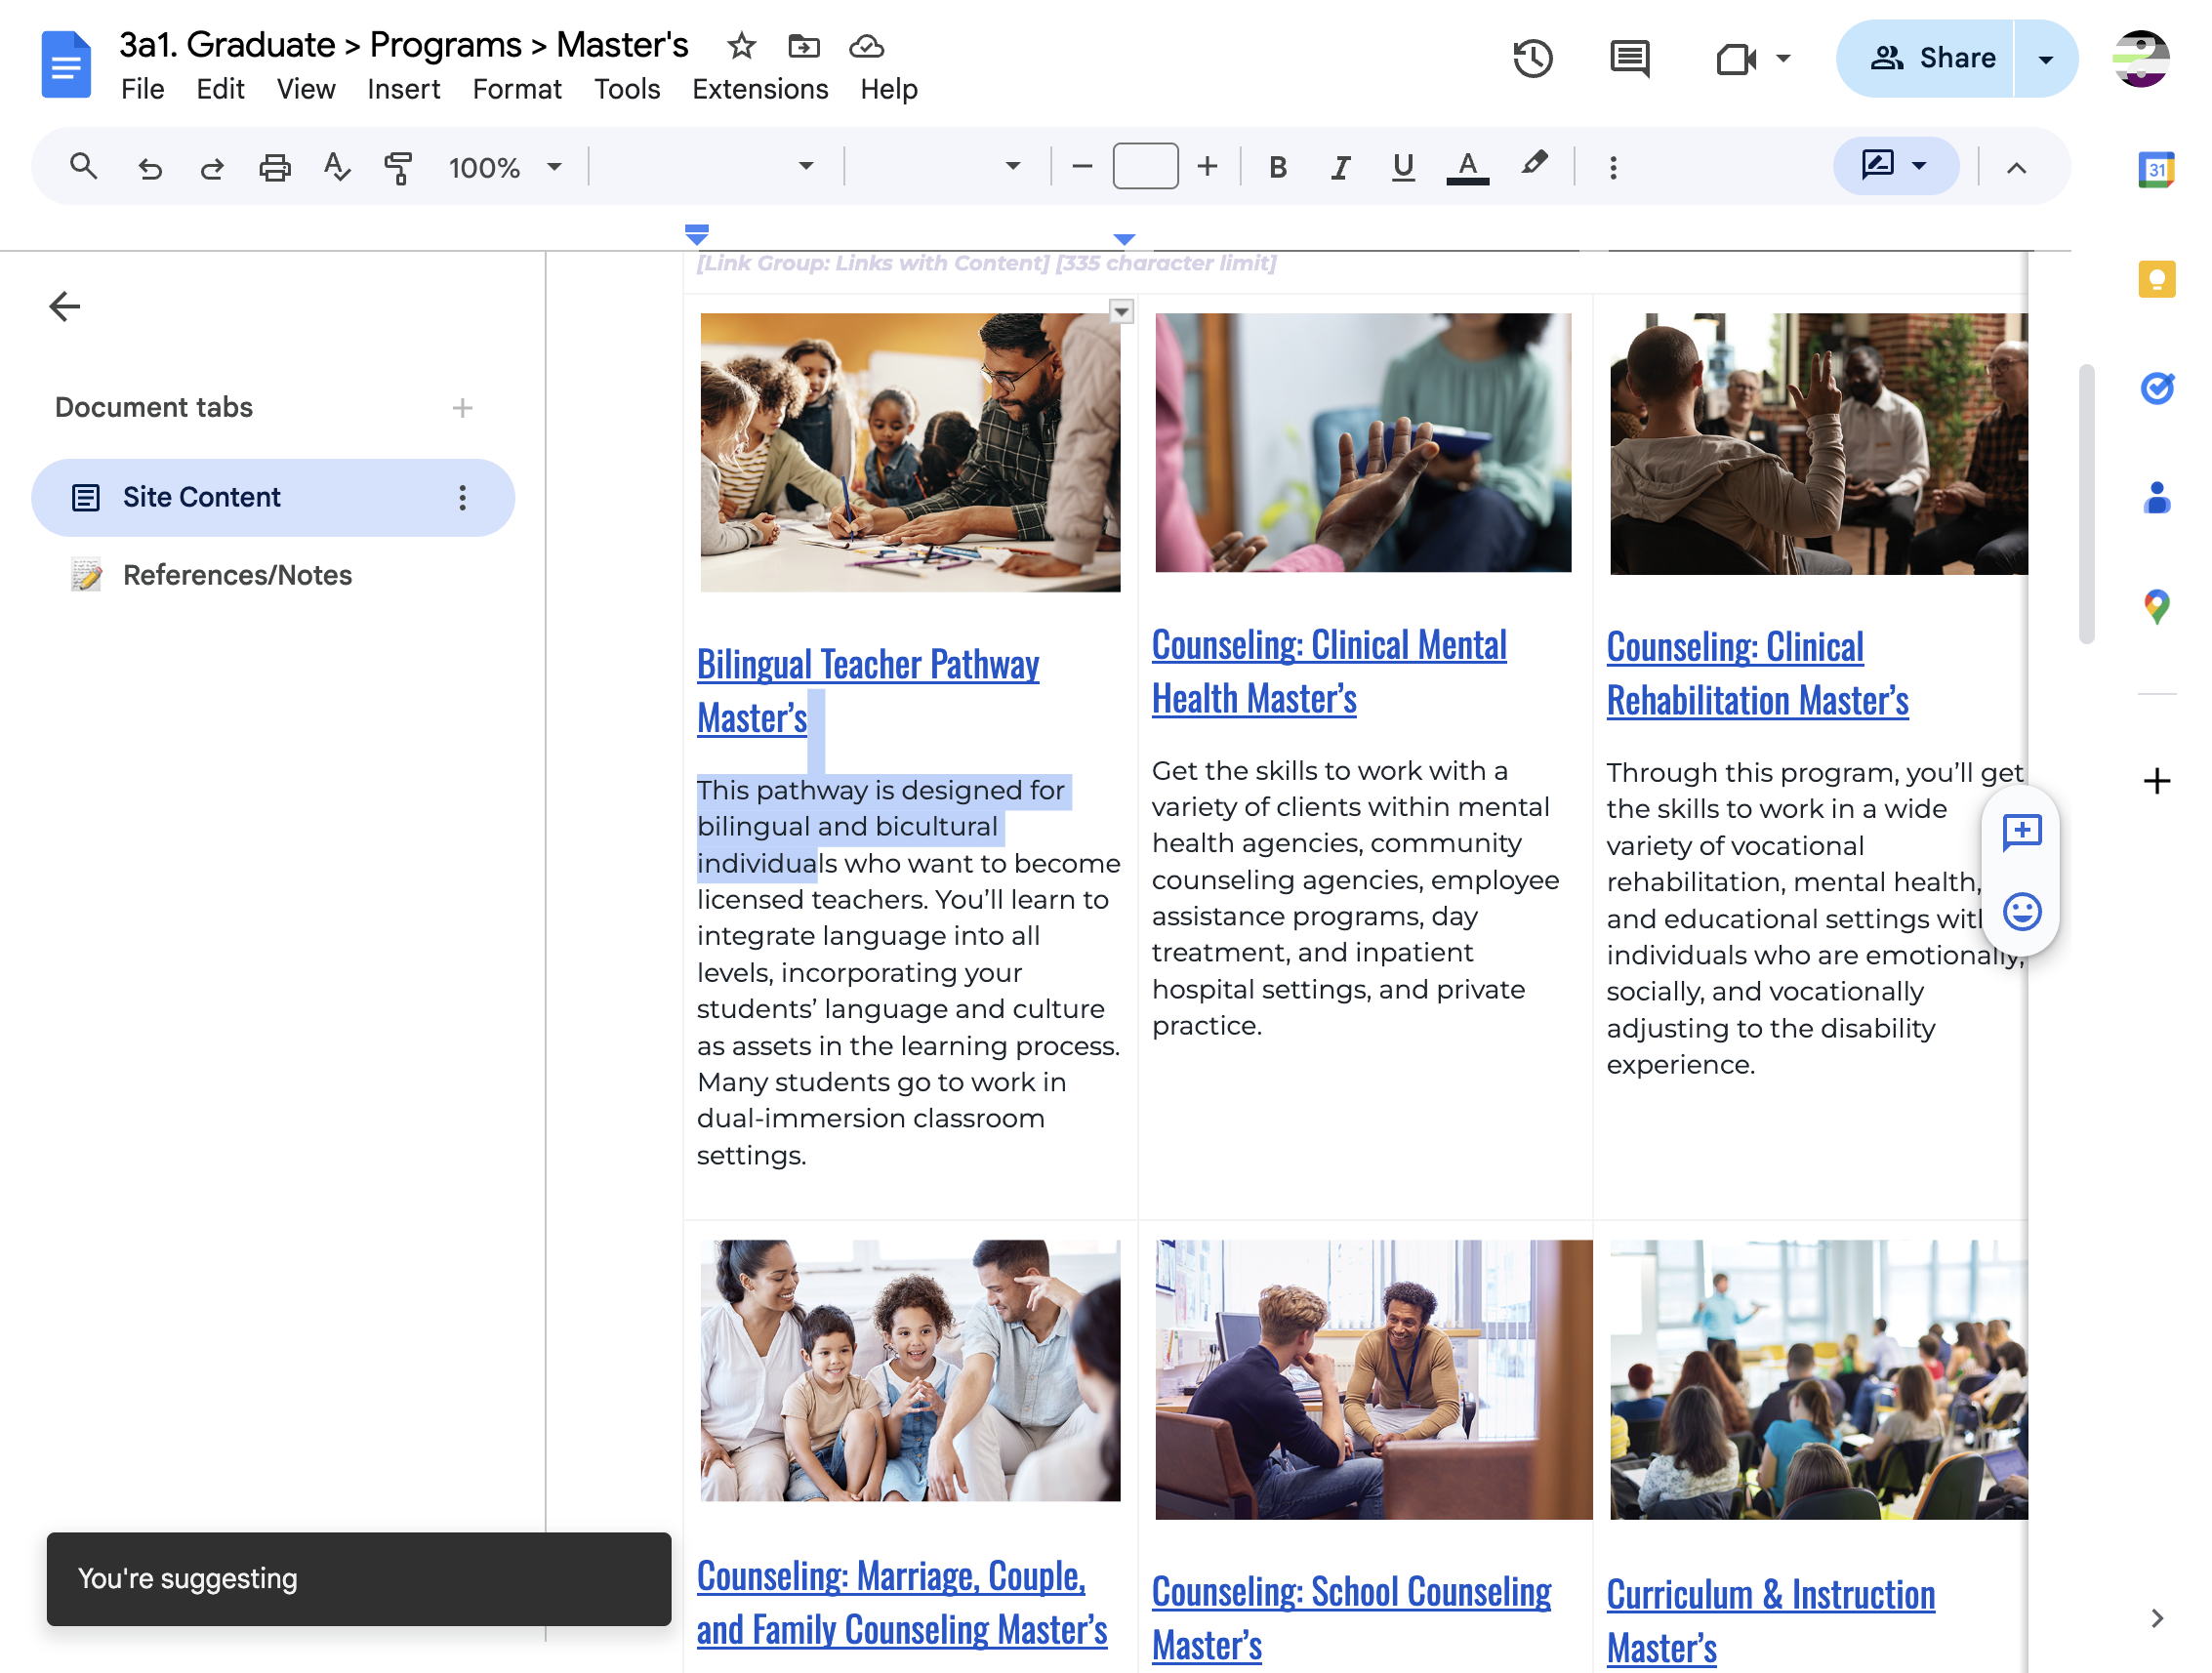Screen dimensions: 2212x1673
Task: Click the vertical document scrollbar
Action: 2086,505
